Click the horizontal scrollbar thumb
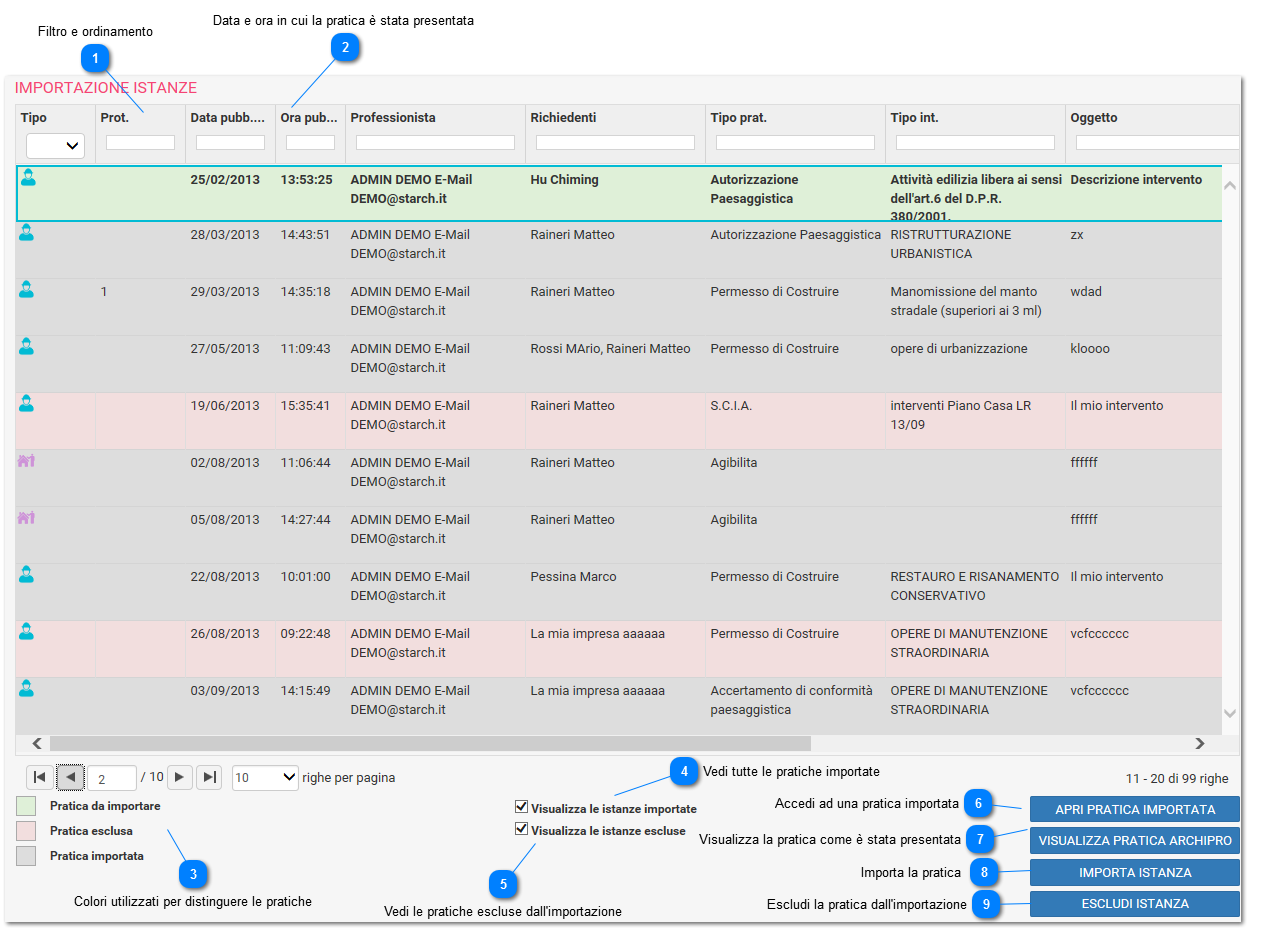 pos(430,743)
